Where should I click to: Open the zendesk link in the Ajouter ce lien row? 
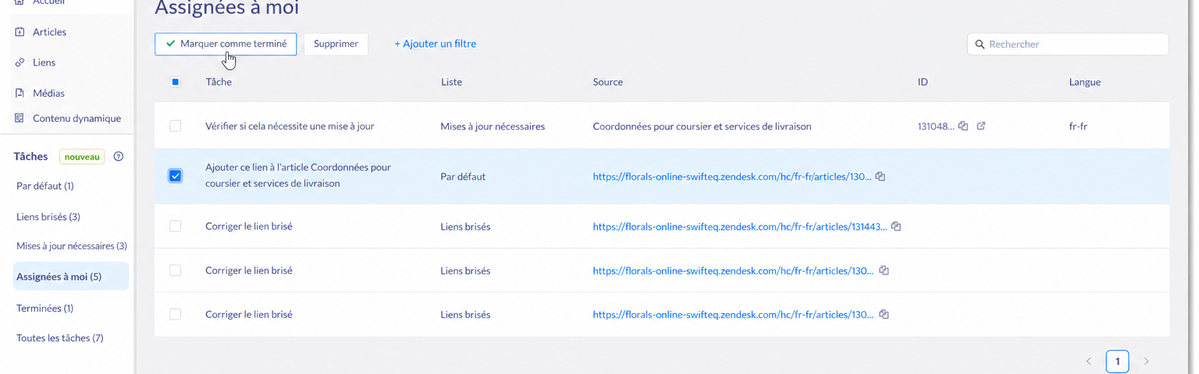732,177
